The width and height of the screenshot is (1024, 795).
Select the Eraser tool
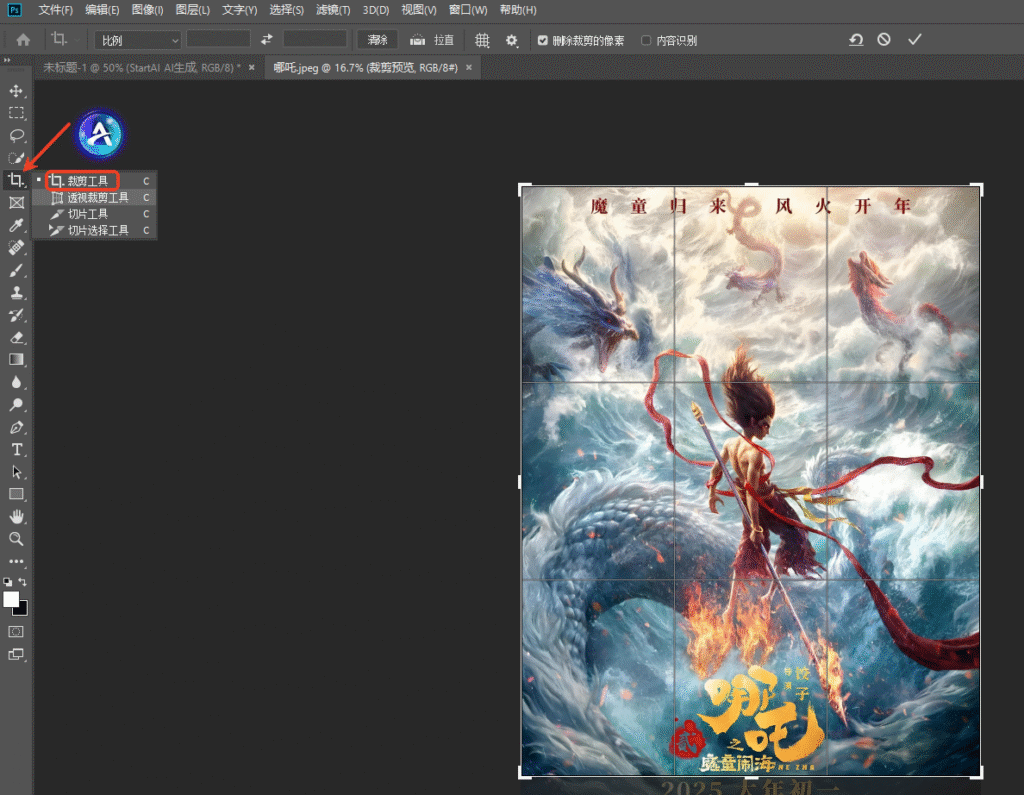click(16, 337)
